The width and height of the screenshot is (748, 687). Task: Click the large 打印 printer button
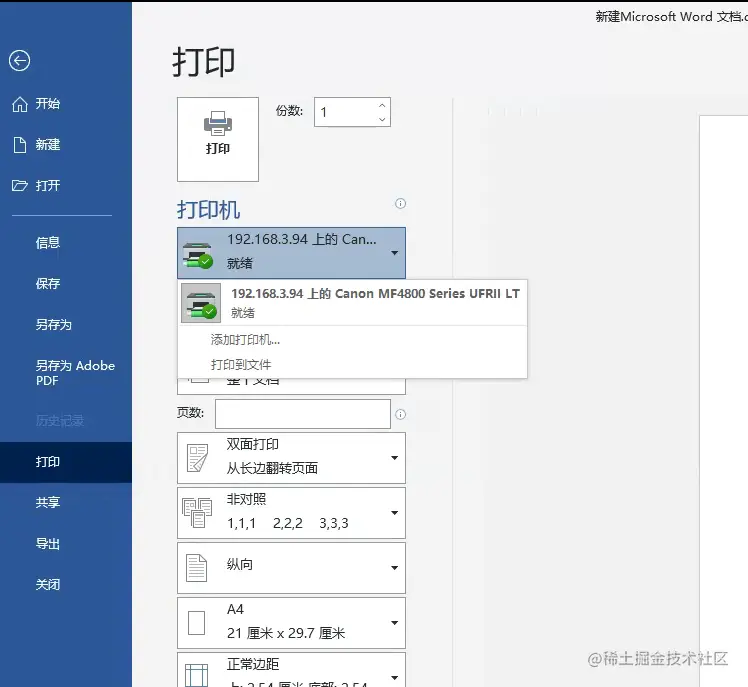(x=218, y=139)
